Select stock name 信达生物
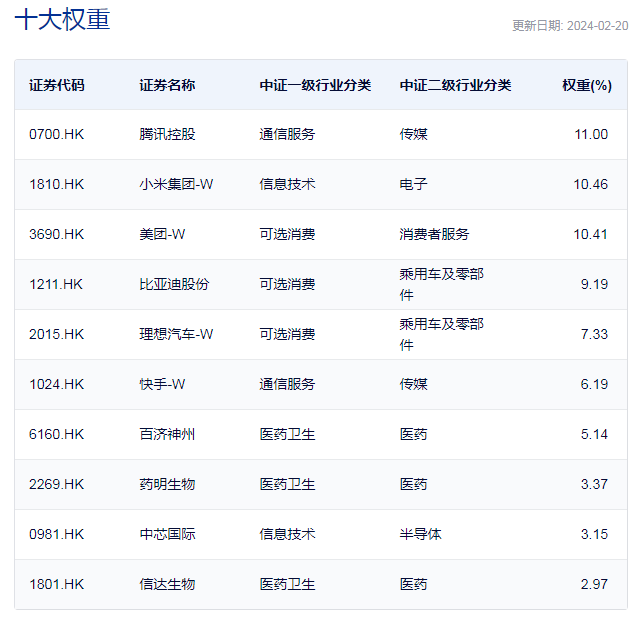Screen dimensions: 640x621 coord(167,584)
